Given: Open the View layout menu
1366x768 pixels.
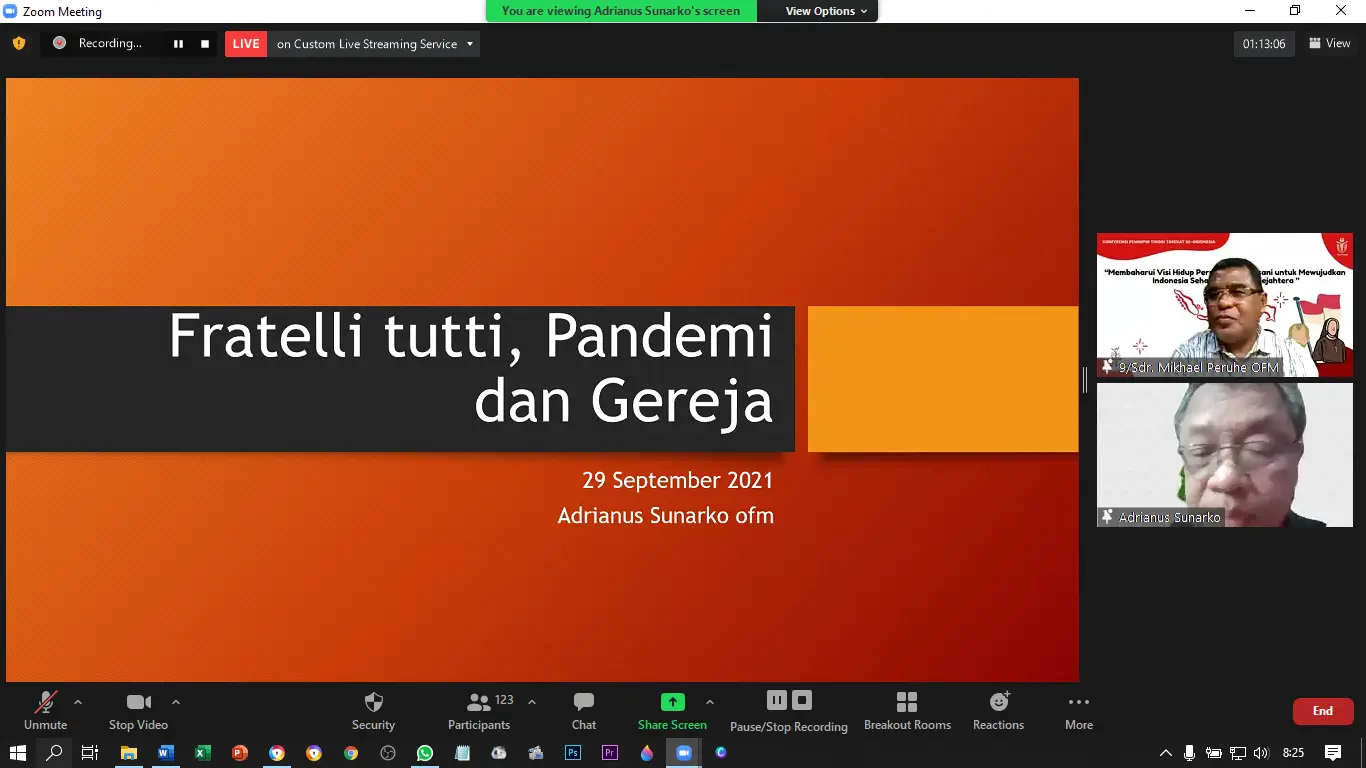Looking at the screenshot, I should pos(1329,43).
